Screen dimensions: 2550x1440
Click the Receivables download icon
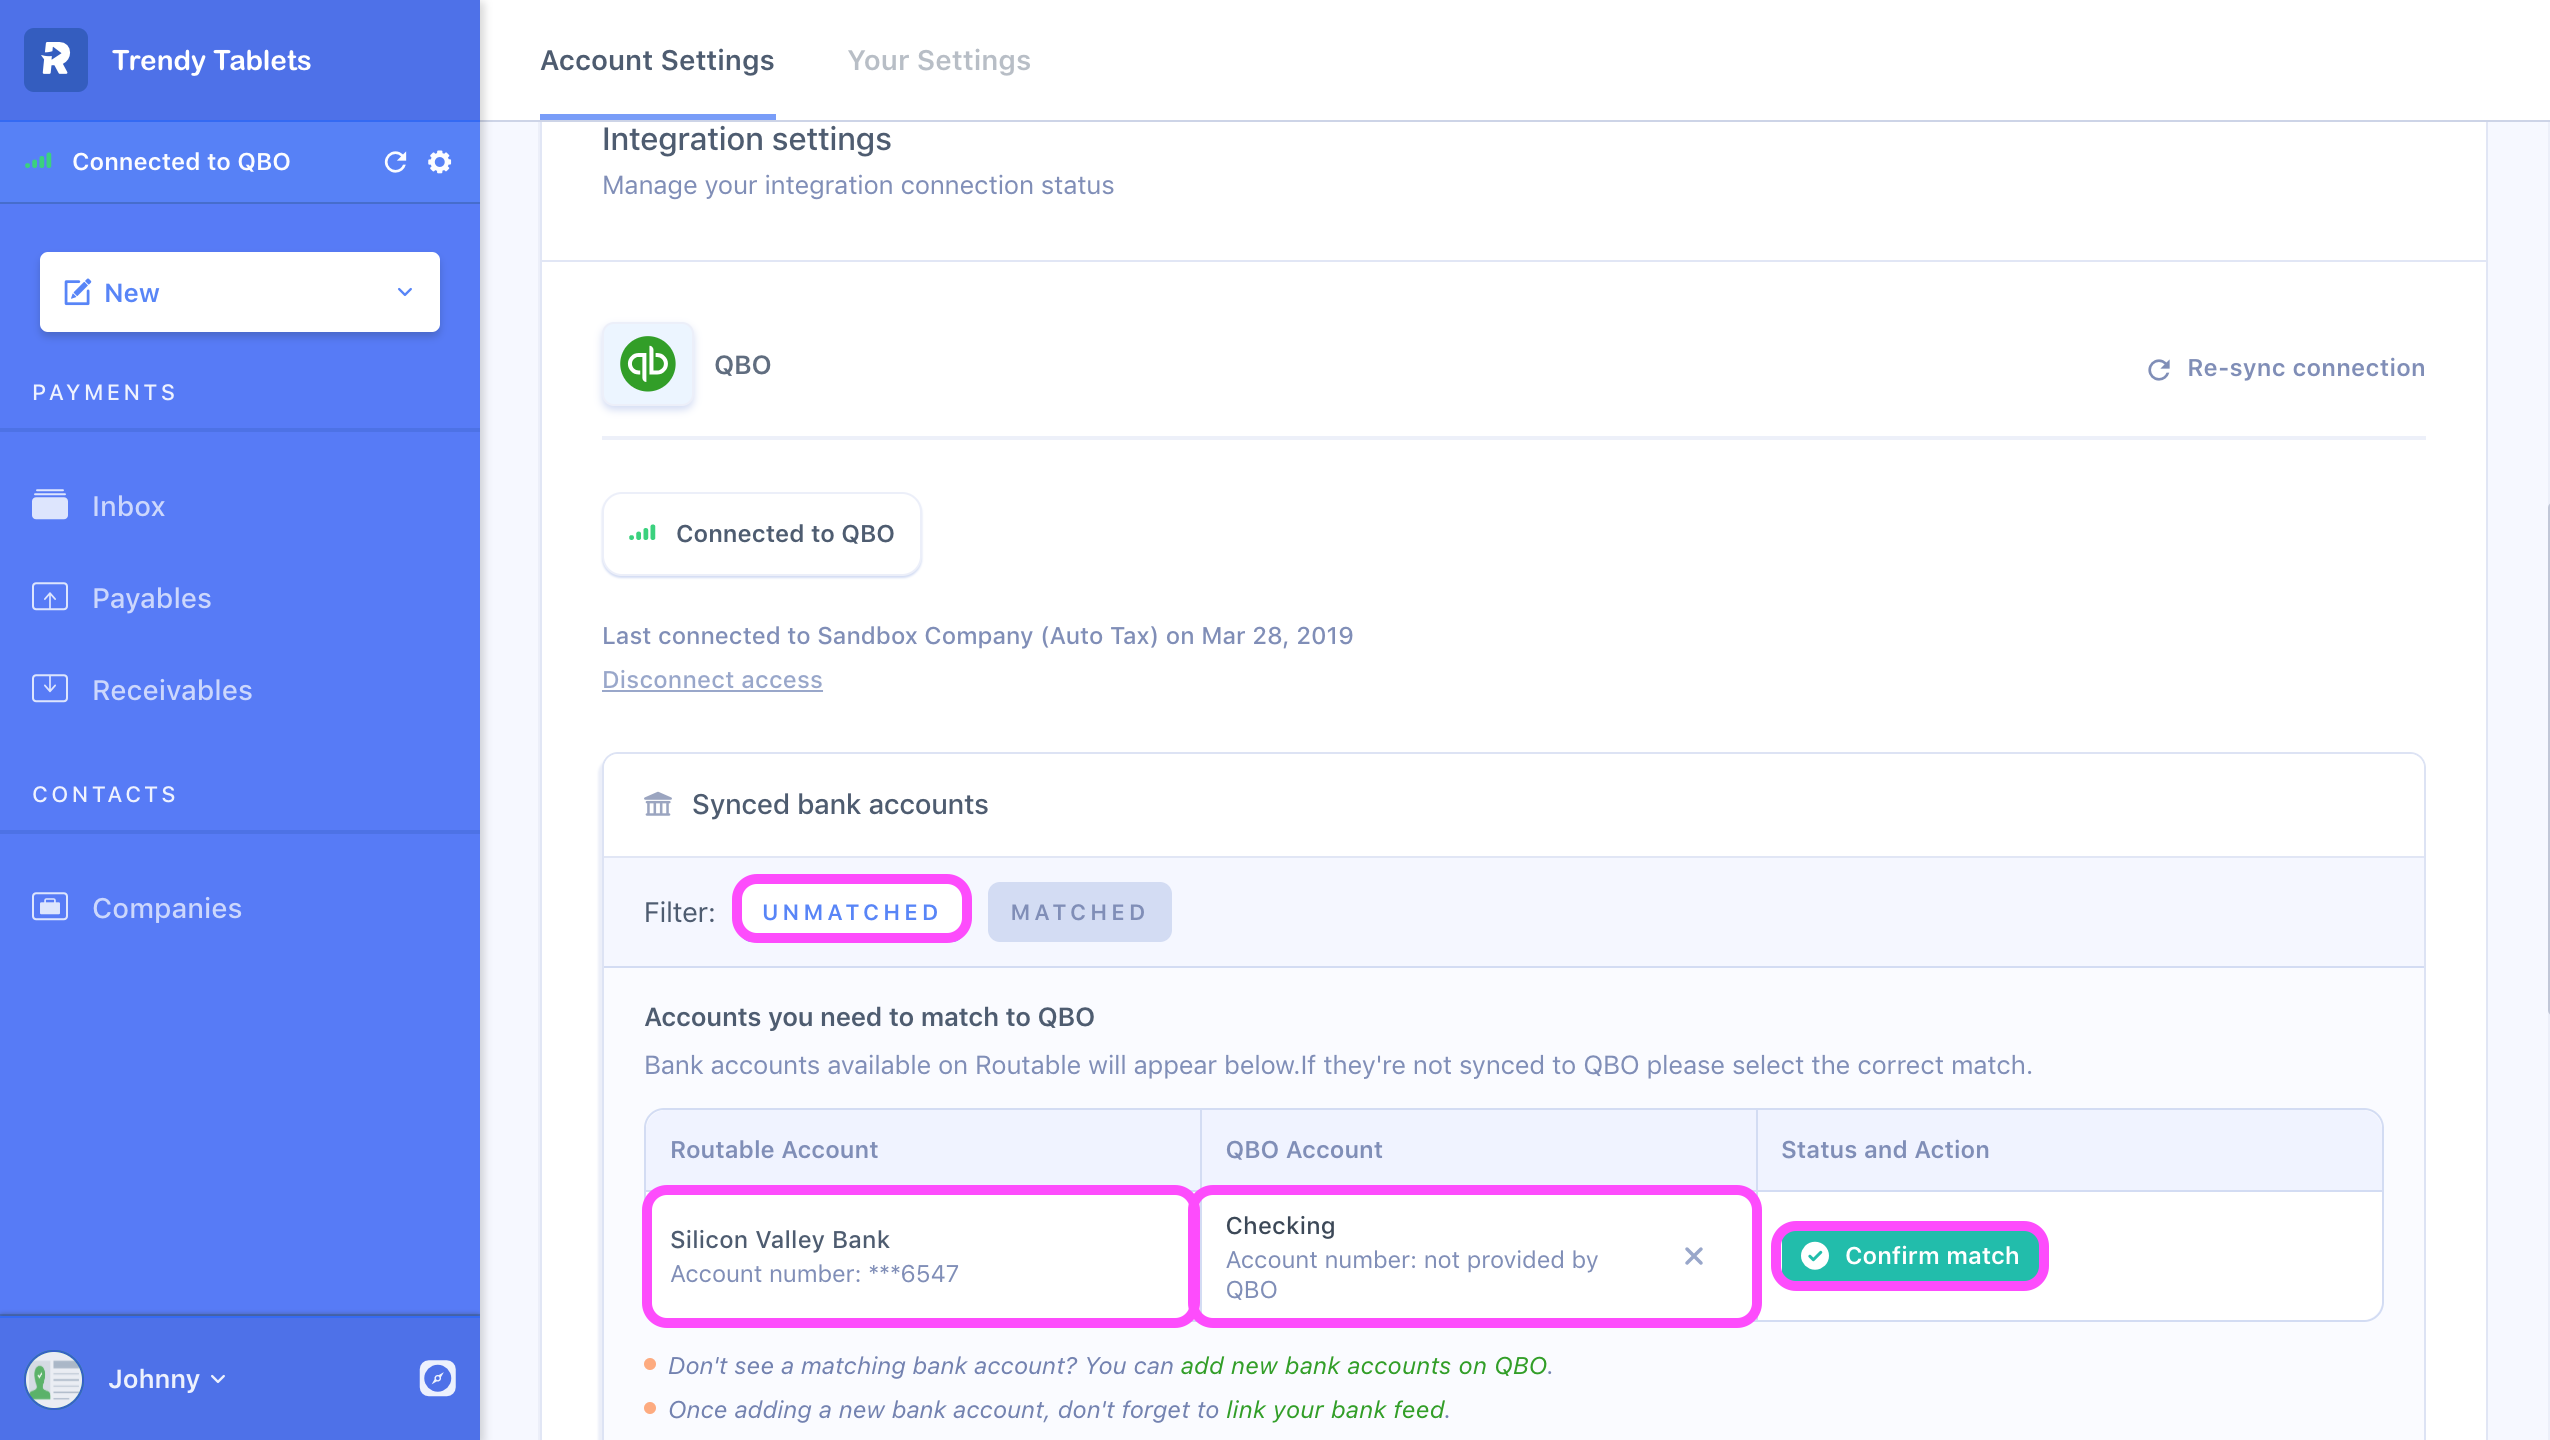tap(50, 689)
